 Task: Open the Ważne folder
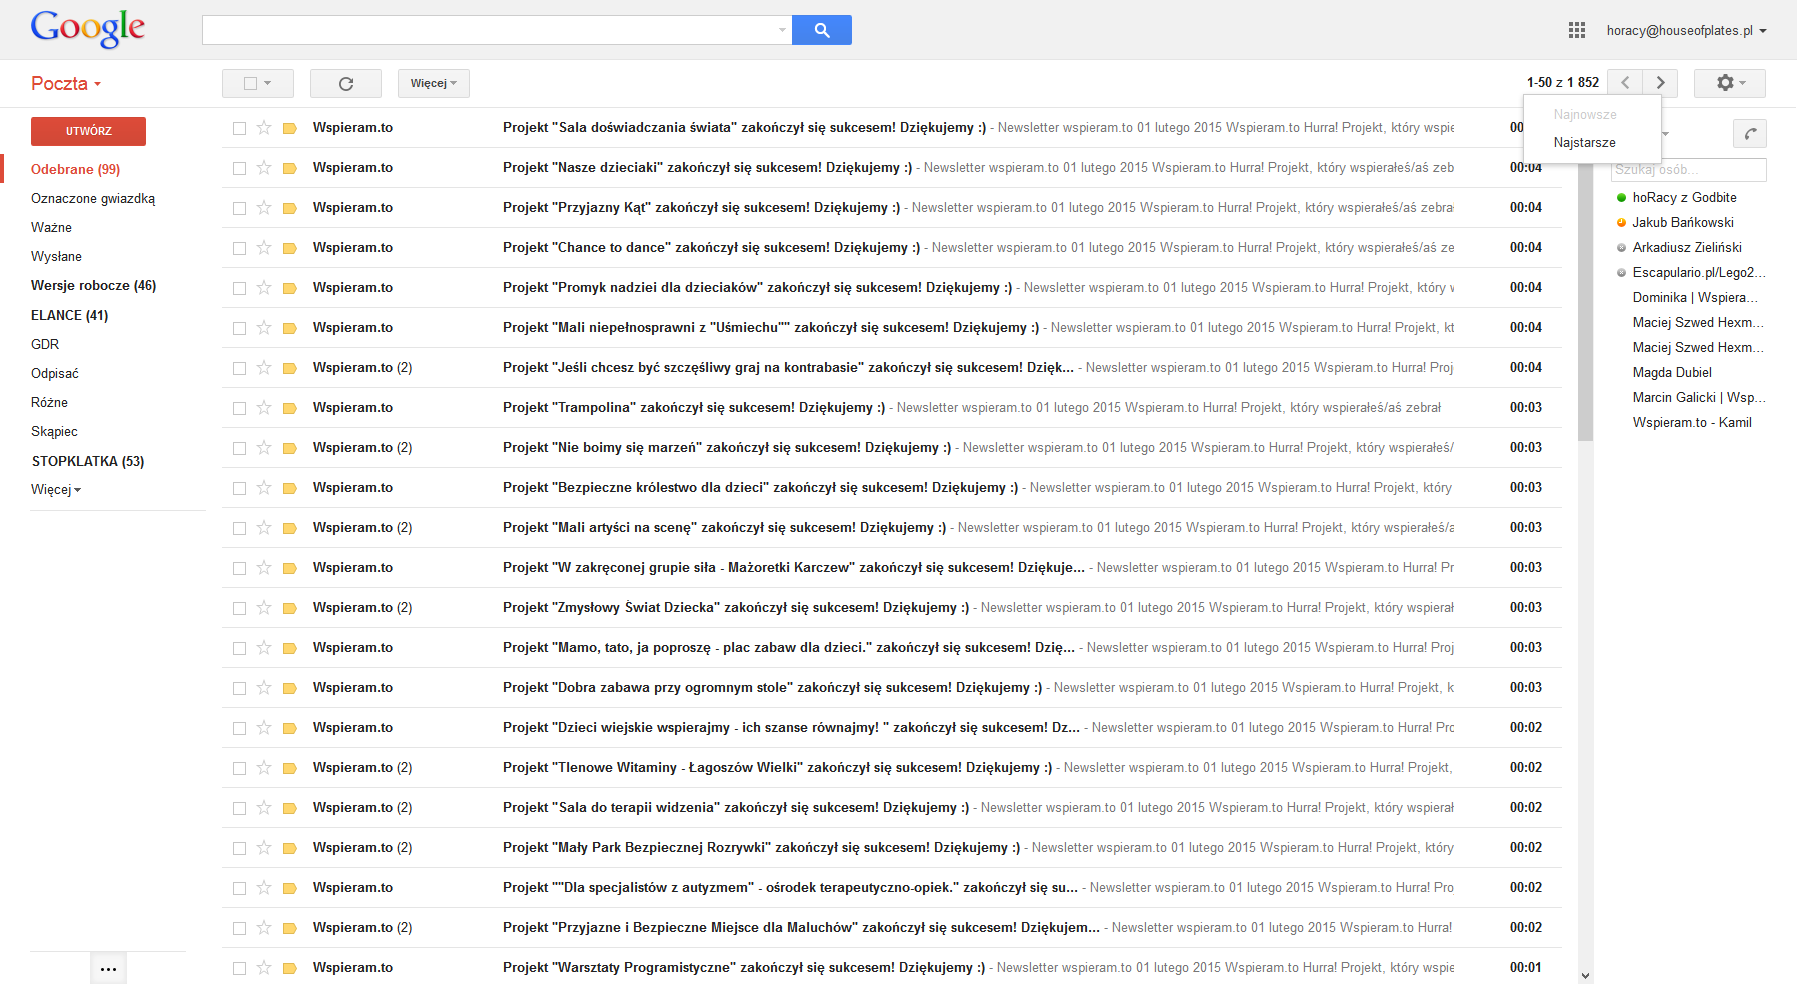pyautogui.click(x=51, y=227)
